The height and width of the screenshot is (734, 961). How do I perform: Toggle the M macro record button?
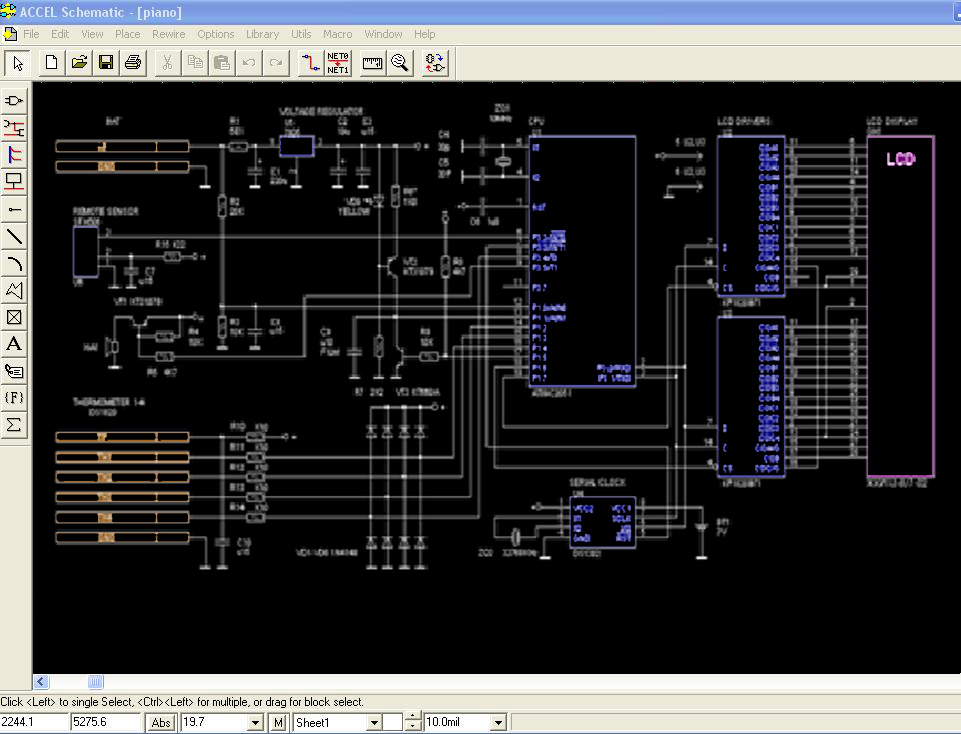point(278,722)
